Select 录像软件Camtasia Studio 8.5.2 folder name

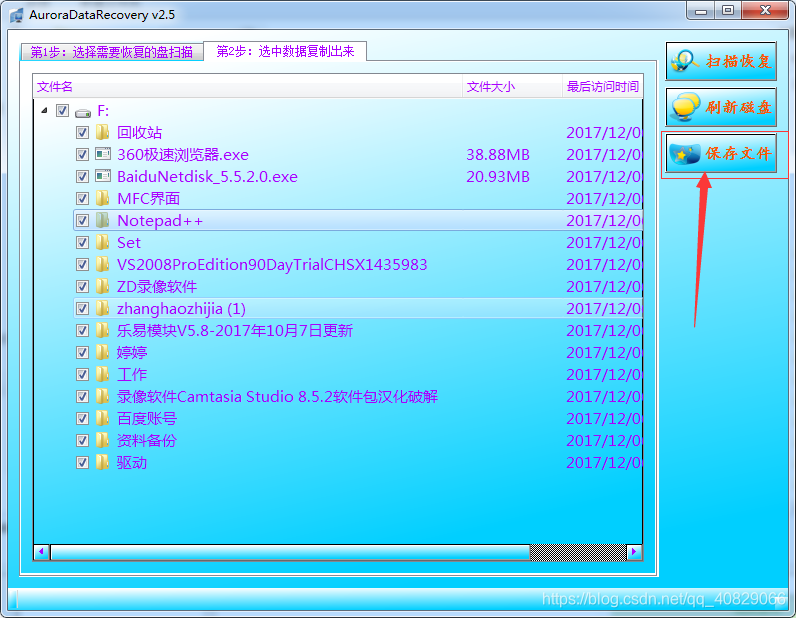pos(277,397)
